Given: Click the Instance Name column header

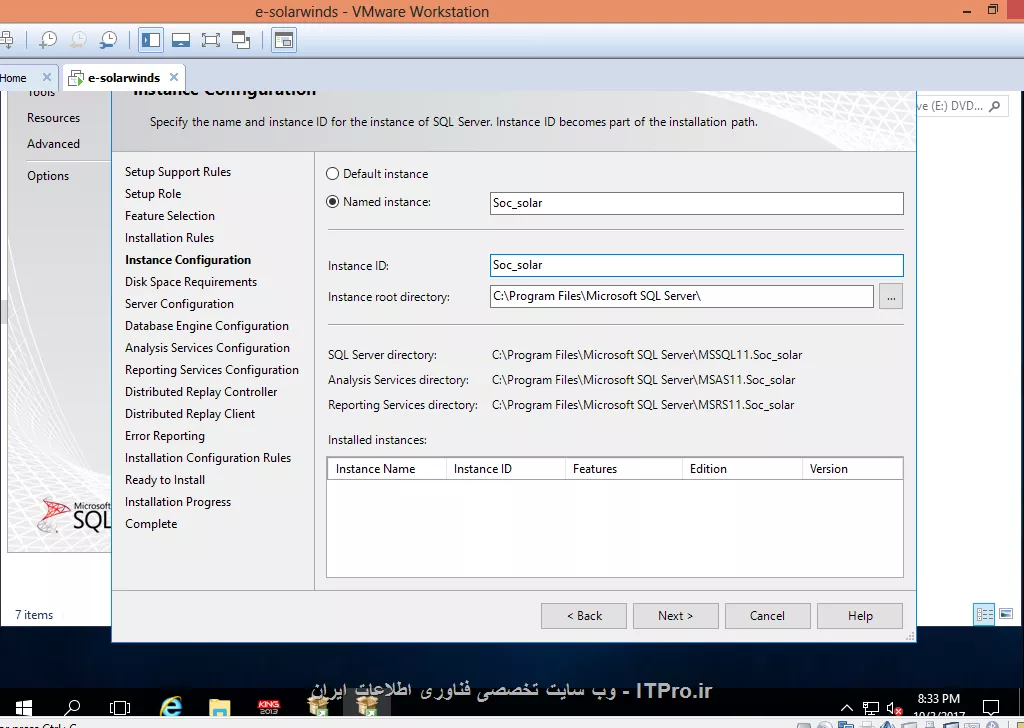Looking at the screenshot, I should (387, 469).
